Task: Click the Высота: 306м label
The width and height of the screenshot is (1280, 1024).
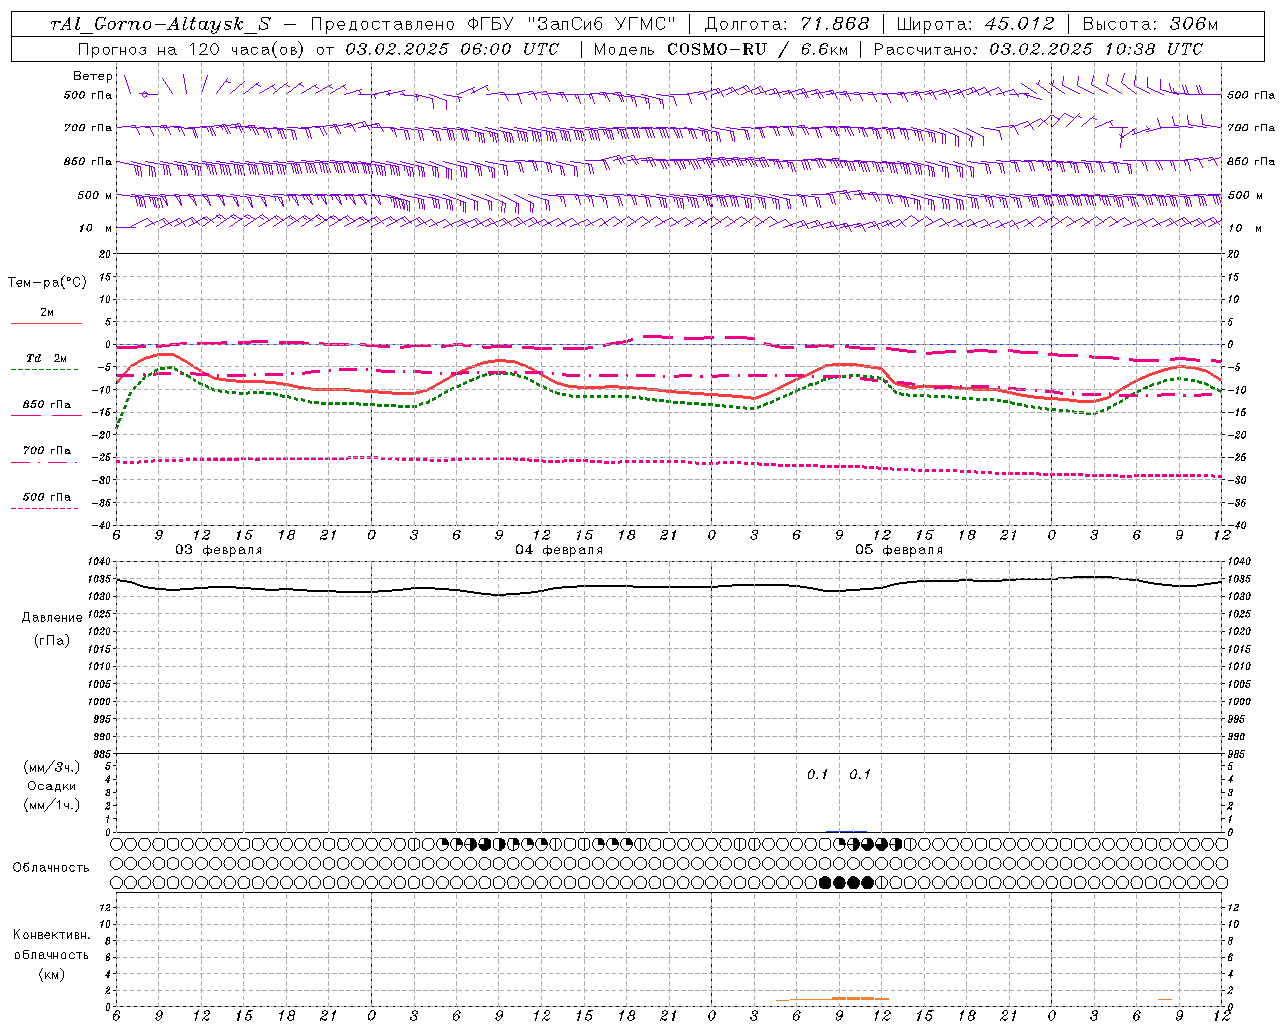Action: pos(1150,25)
